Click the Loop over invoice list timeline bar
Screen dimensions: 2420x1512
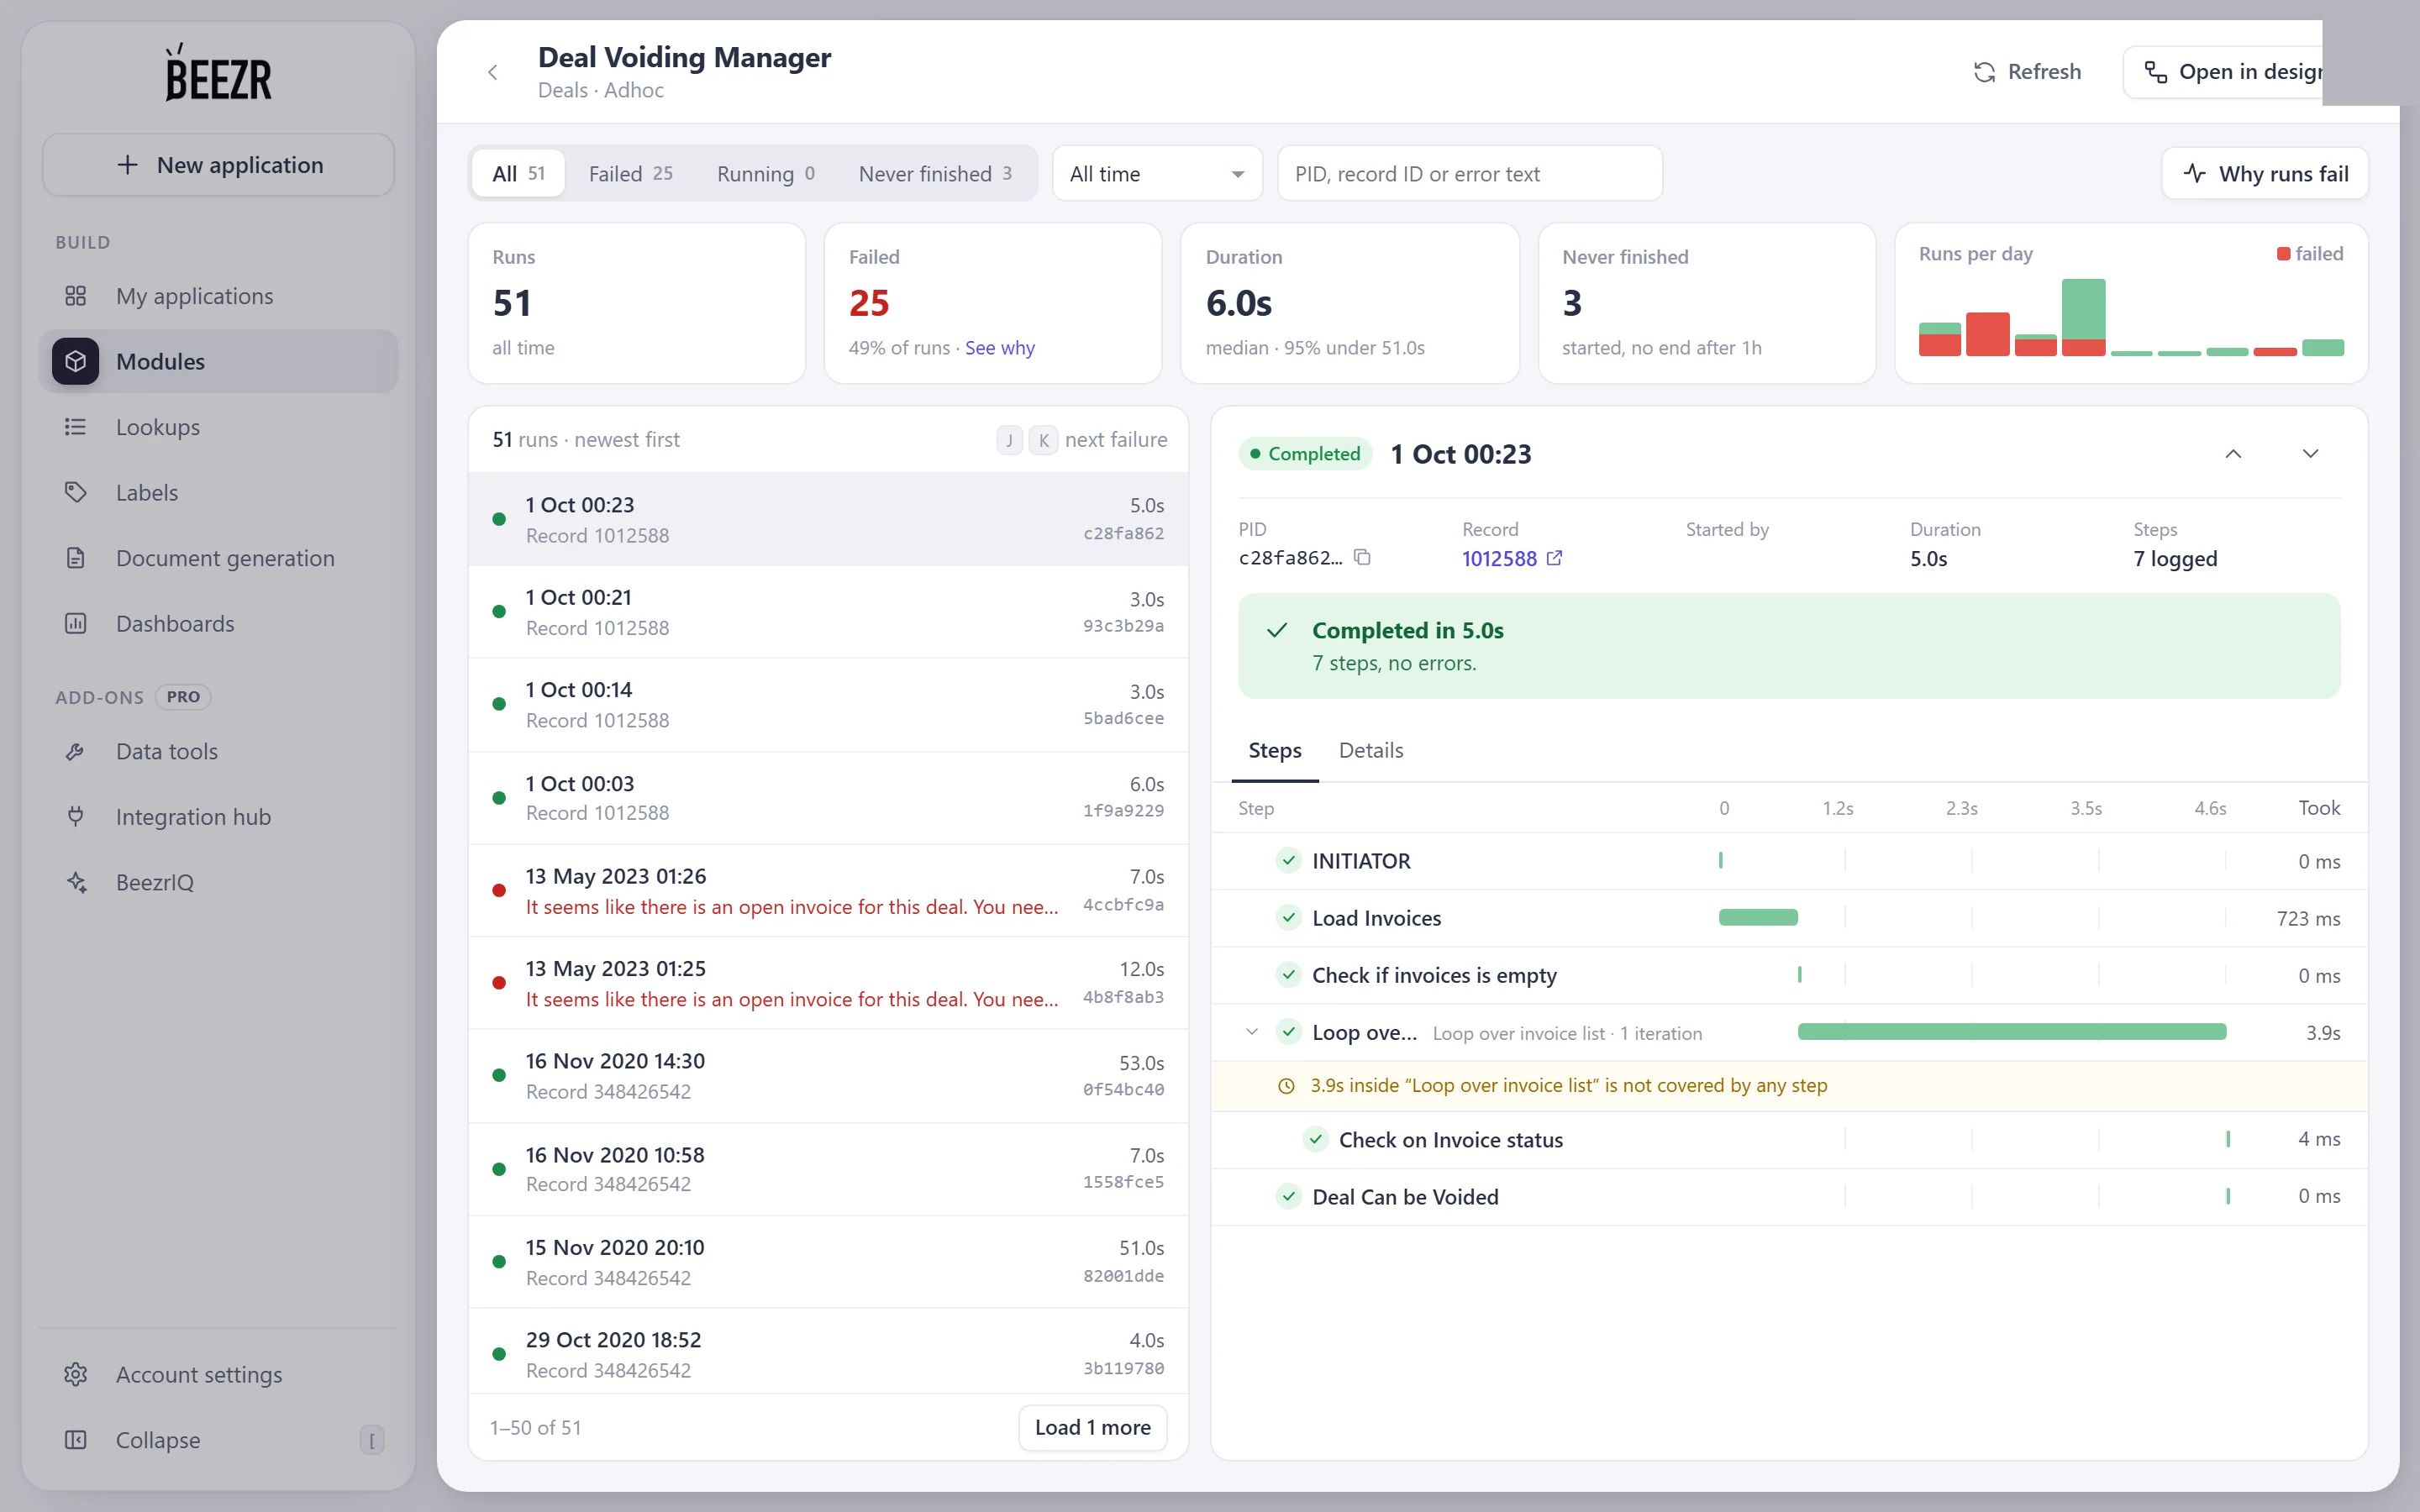[x=2011, y=1032]
